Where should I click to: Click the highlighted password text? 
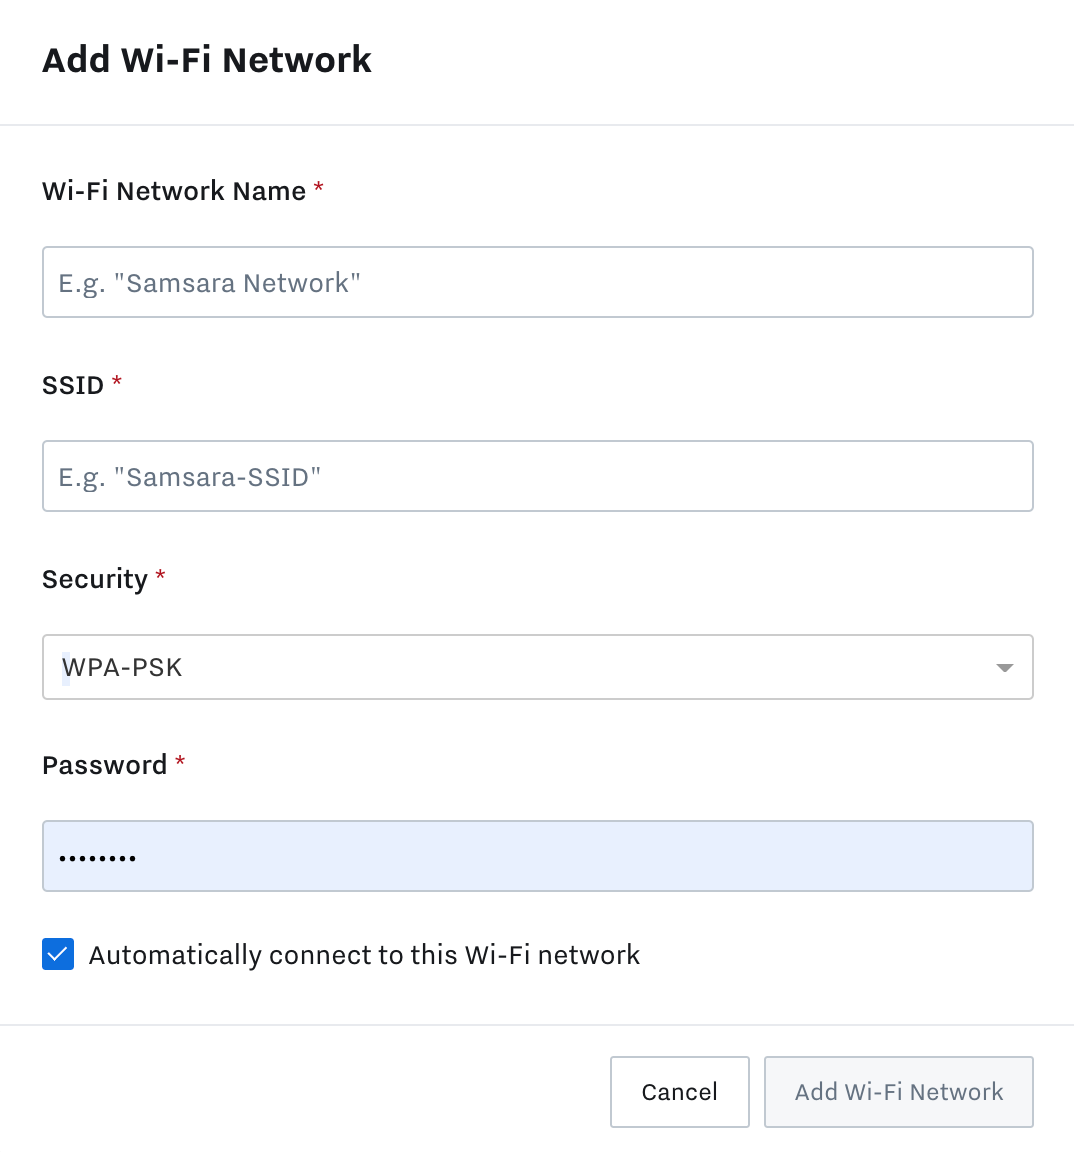[x=96, y=856]
